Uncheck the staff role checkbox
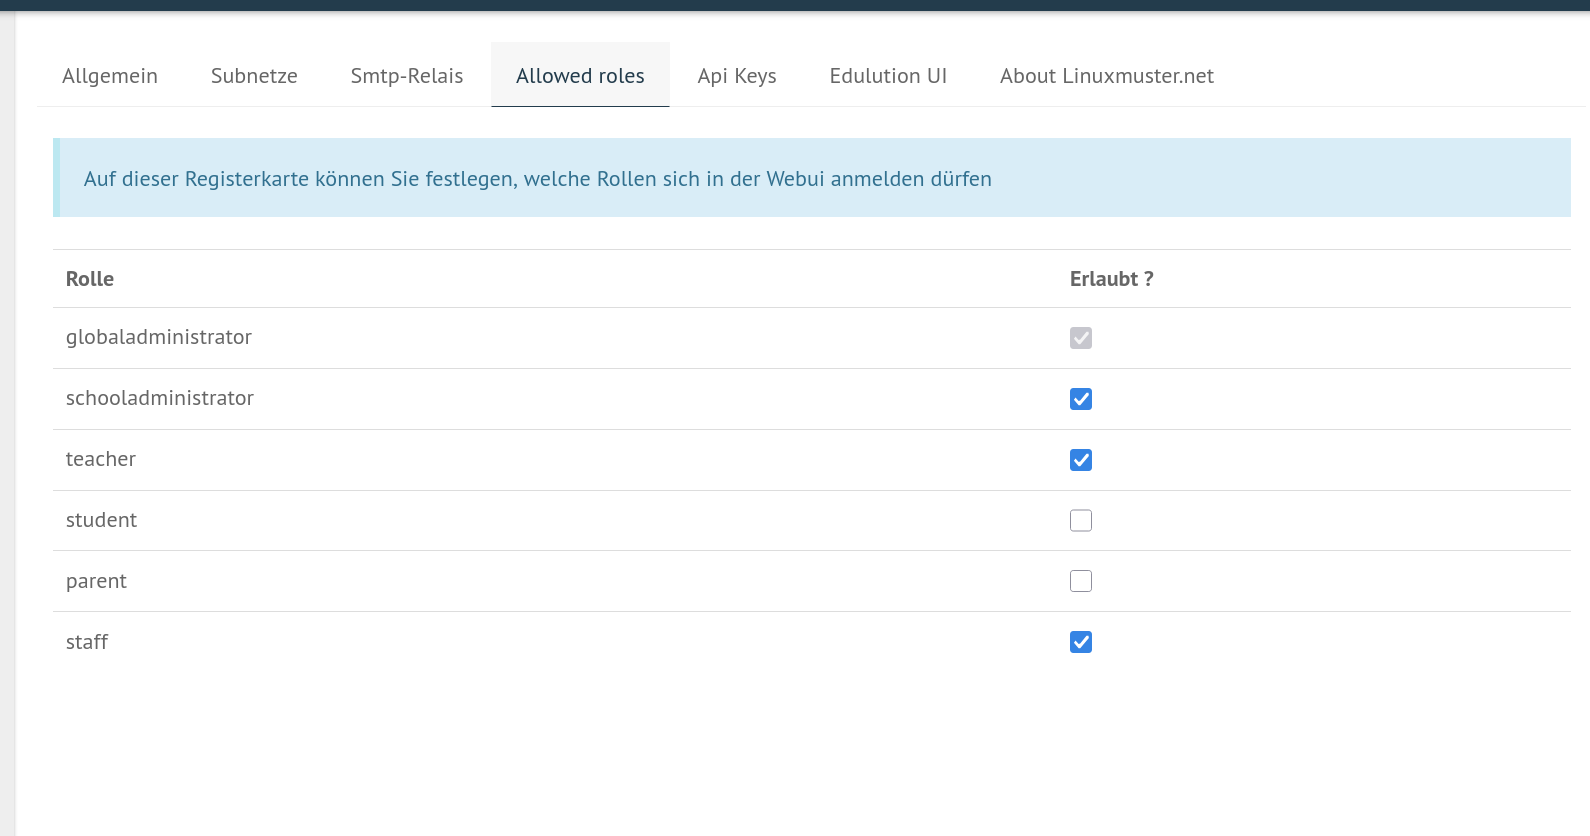The image size is (1590, 836). point(1081,642)
